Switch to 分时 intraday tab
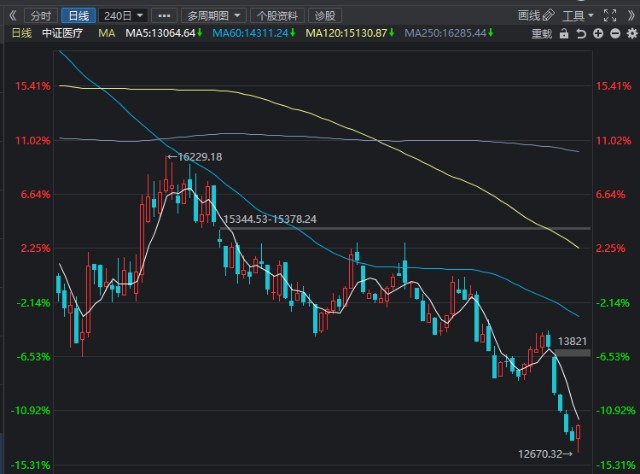Screen dimensions: 640x474 39,16
